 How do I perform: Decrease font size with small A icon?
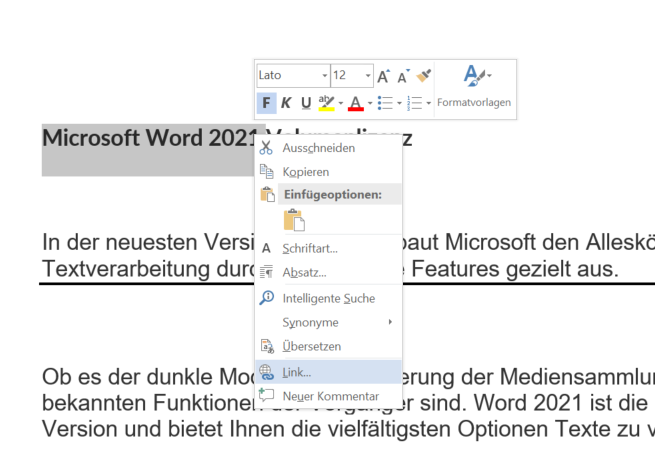coord(404,76)
